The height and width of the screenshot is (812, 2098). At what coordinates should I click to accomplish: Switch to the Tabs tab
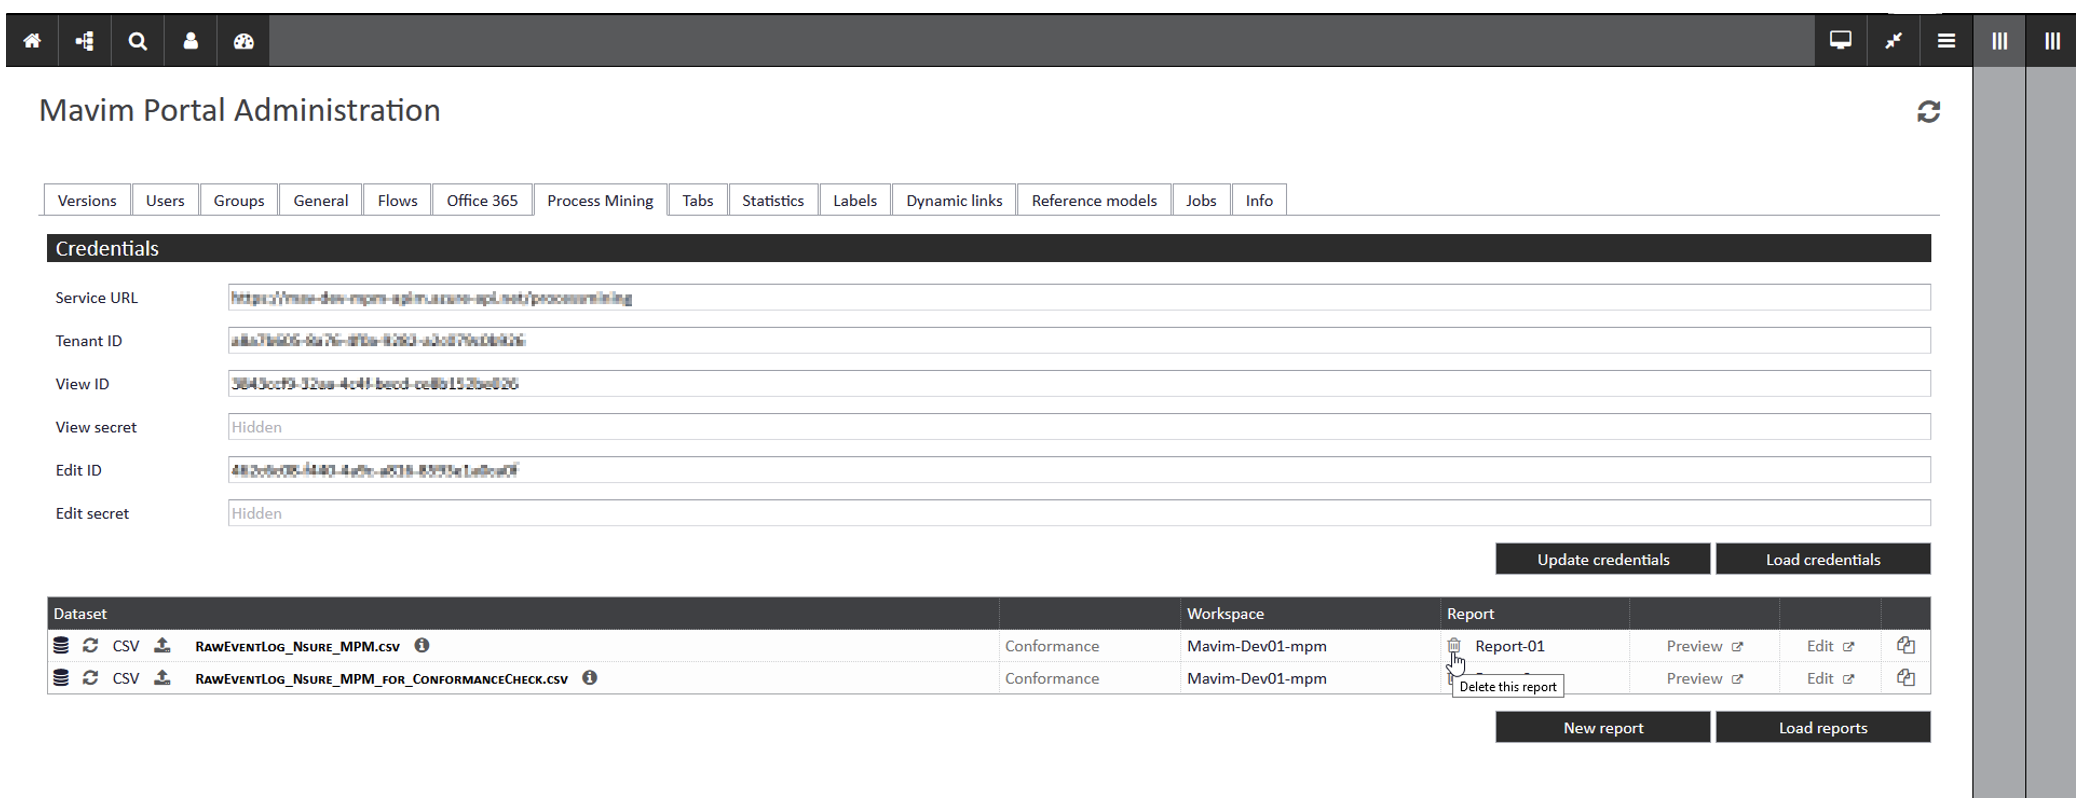click(x=698, y=200)
